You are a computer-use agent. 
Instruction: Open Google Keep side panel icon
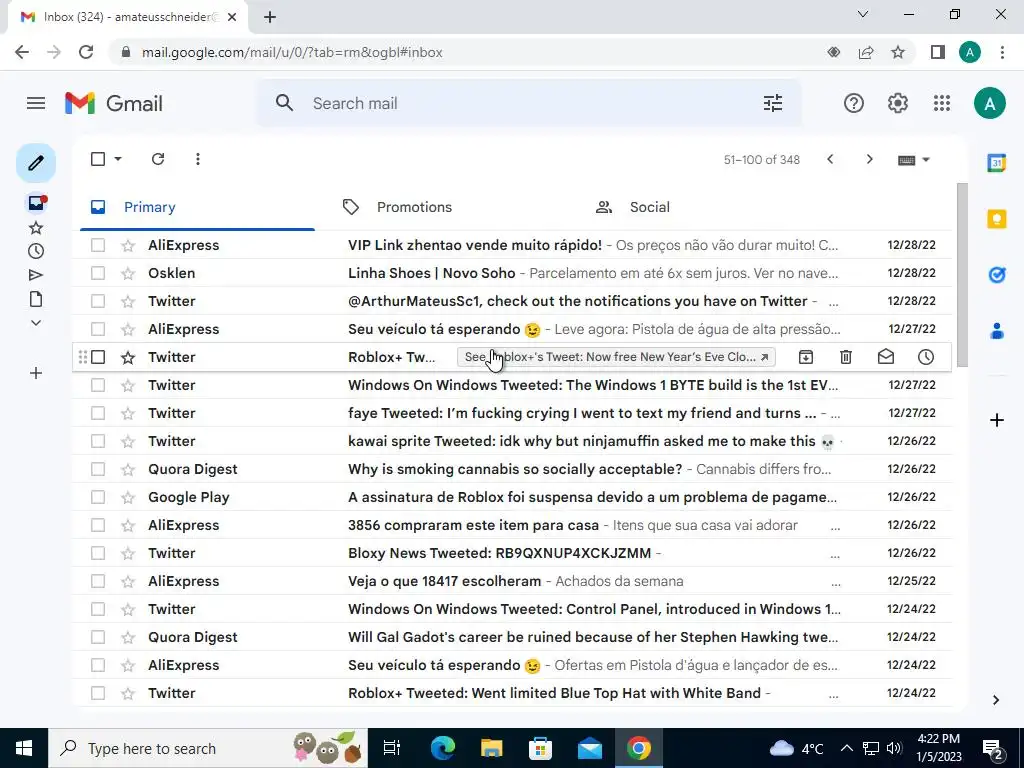point(997,219)
